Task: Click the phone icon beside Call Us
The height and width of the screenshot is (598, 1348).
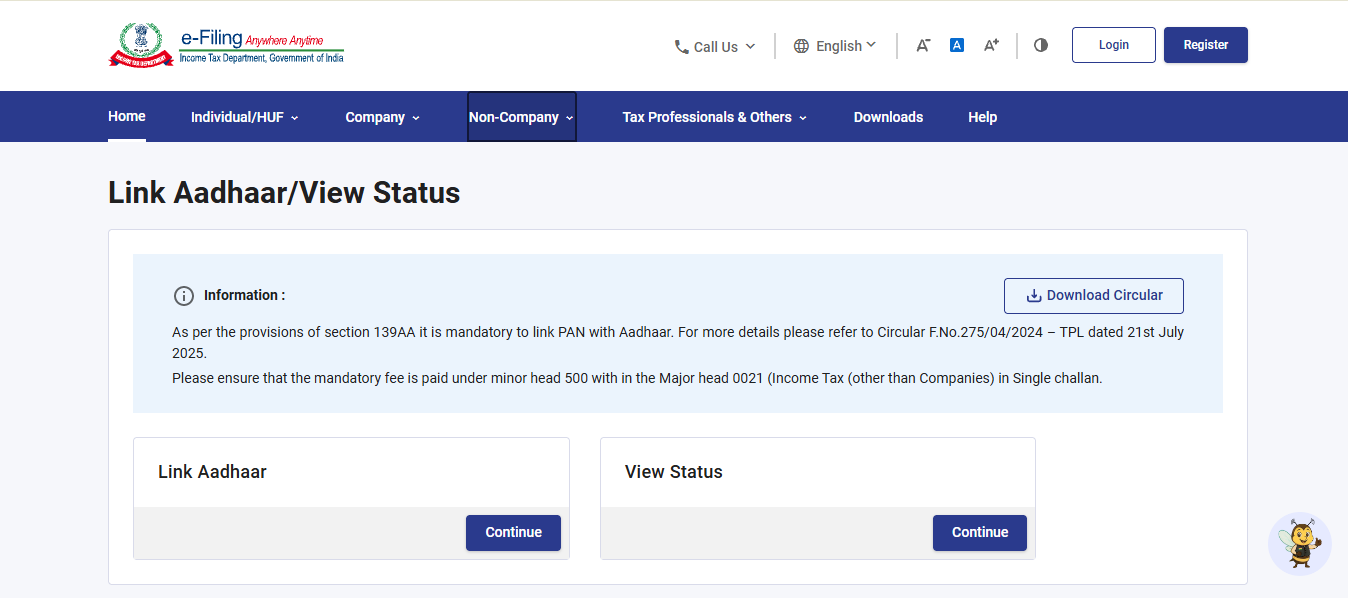Action: [x=681, y=46]
